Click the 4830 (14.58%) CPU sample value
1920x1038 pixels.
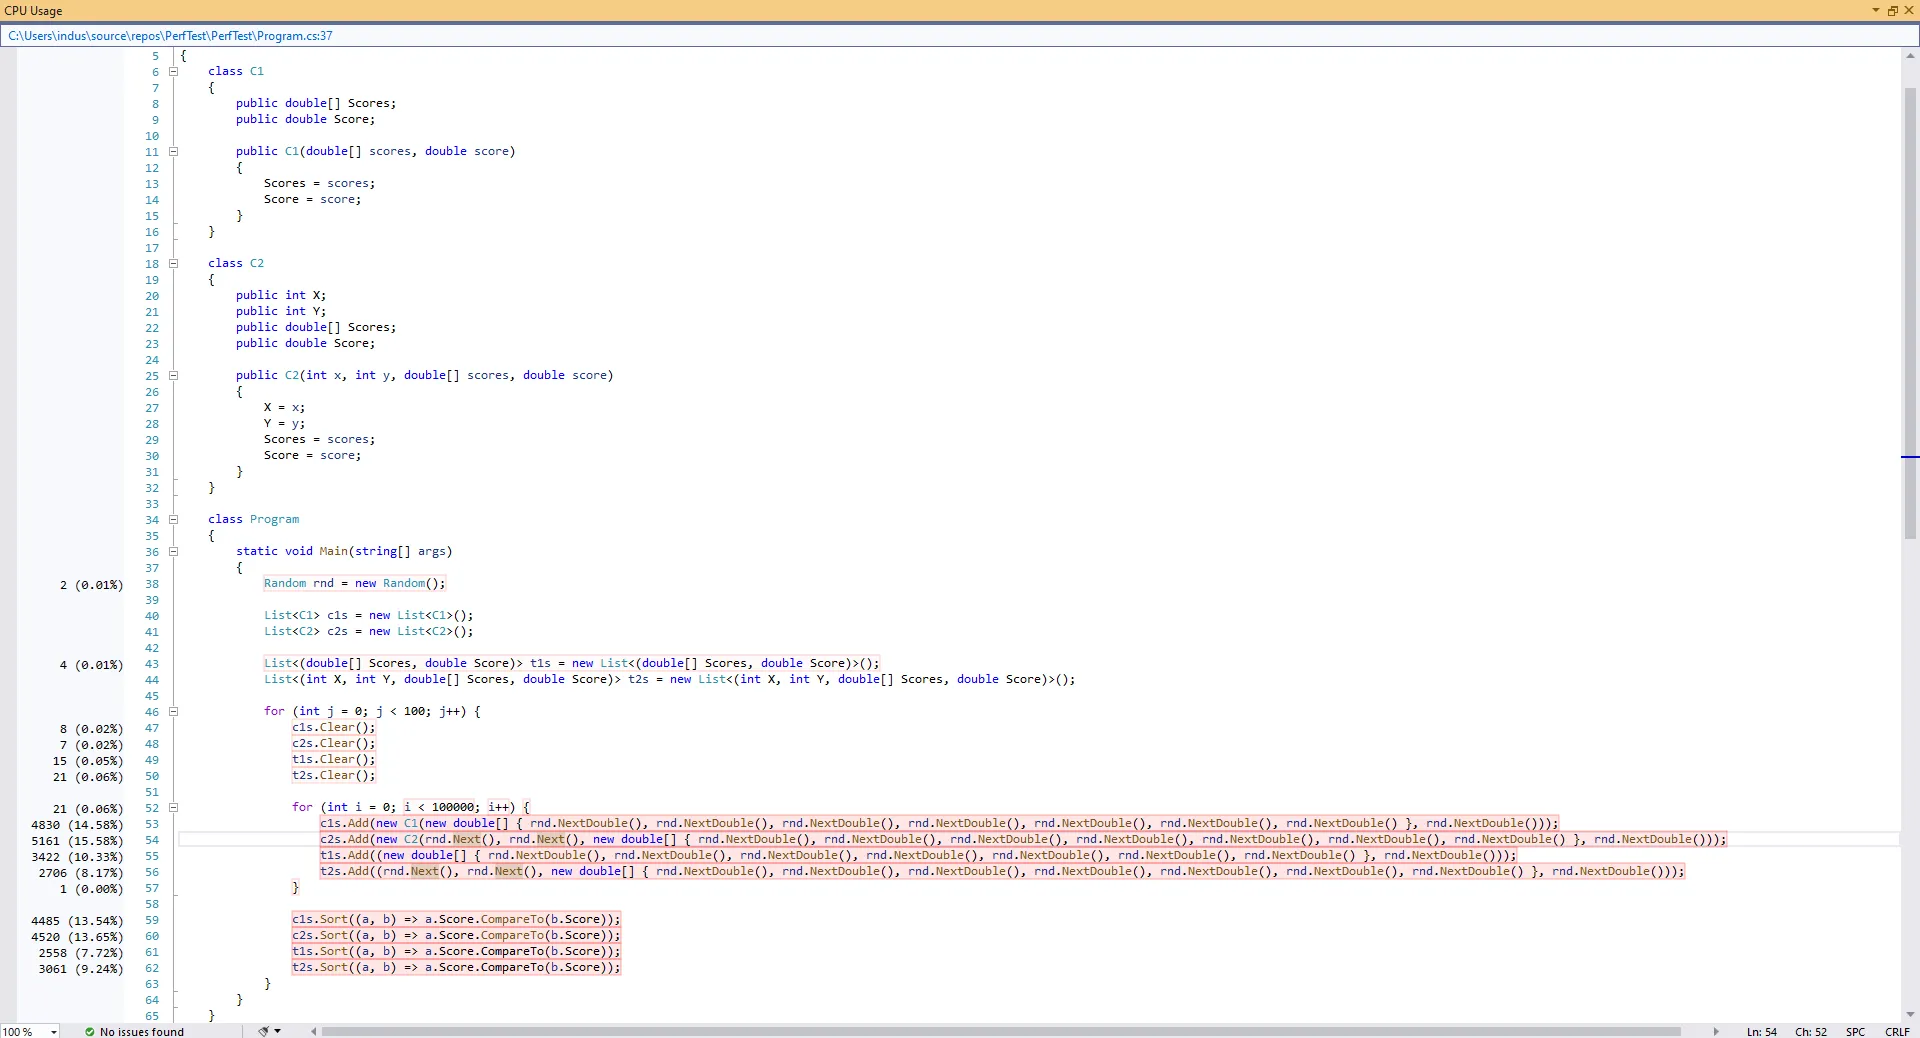[x=77, y=825]
